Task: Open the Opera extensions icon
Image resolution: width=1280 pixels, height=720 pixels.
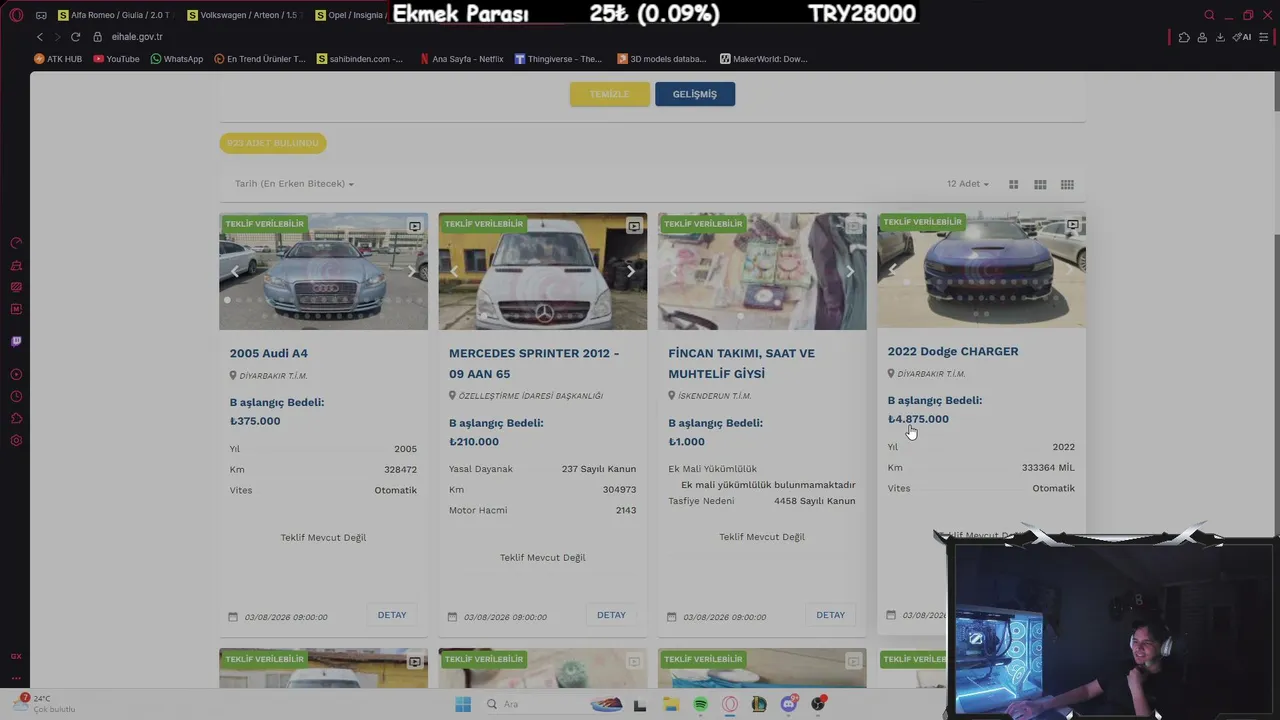Action: coord(1184,37)
